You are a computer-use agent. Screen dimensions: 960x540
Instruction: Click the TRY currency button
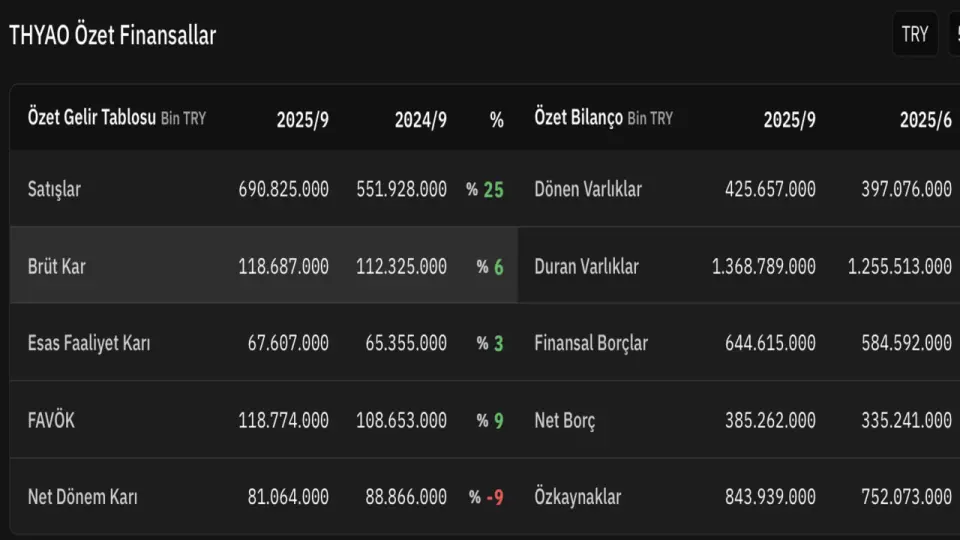(x=915, y=35)
